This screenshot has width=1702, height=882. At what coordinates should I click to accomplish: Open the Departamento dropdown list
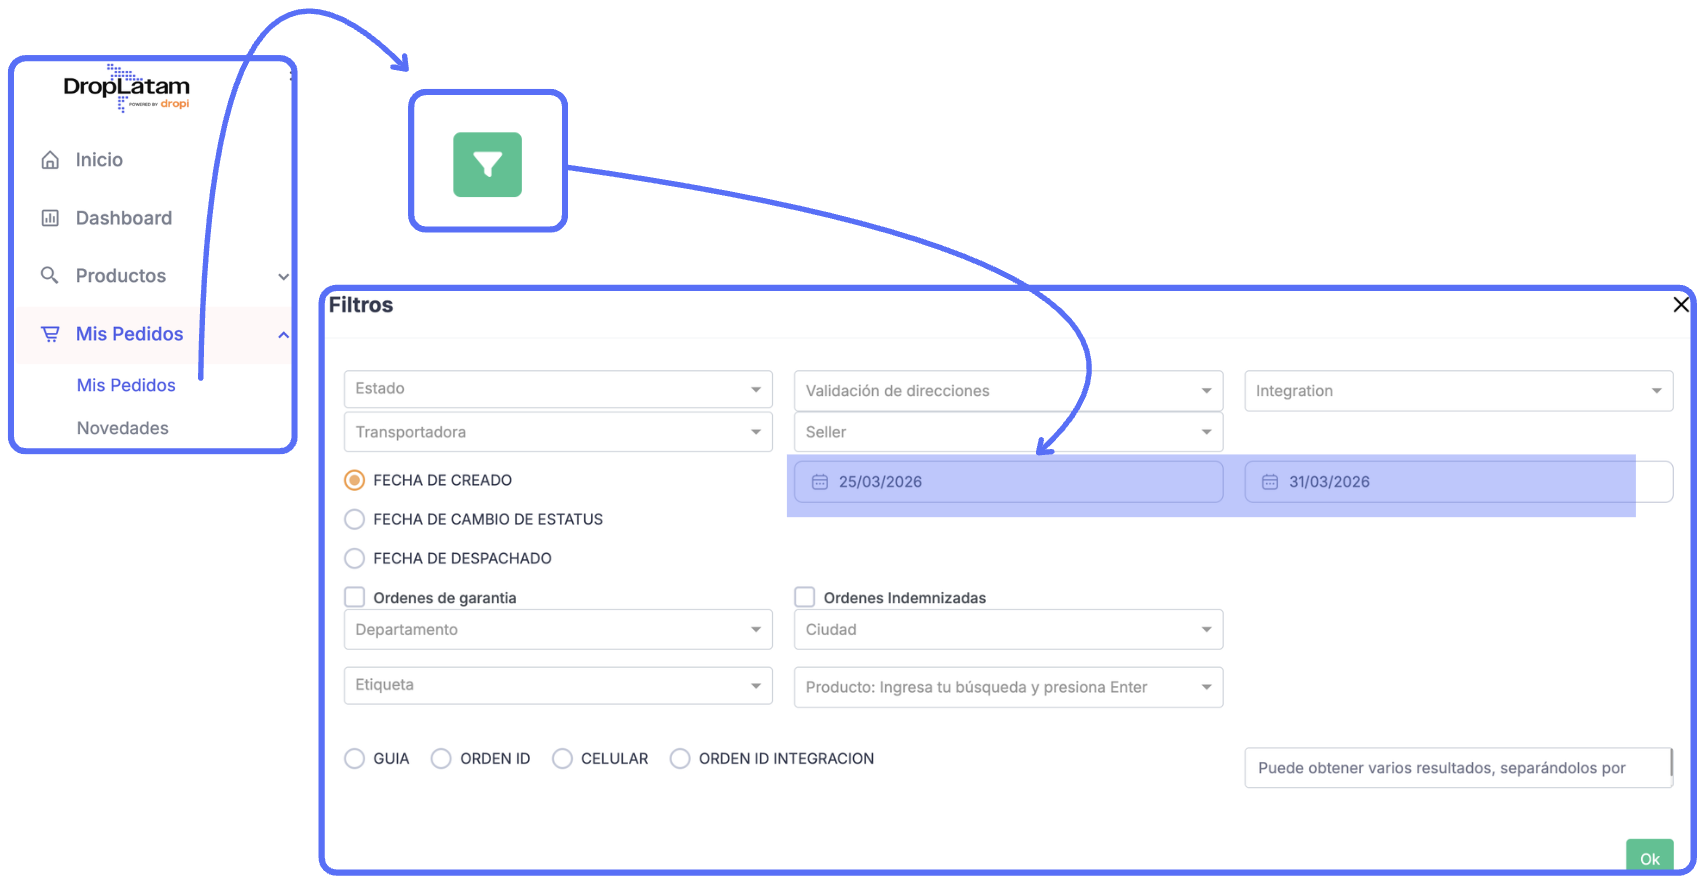(x=557, y=630)
